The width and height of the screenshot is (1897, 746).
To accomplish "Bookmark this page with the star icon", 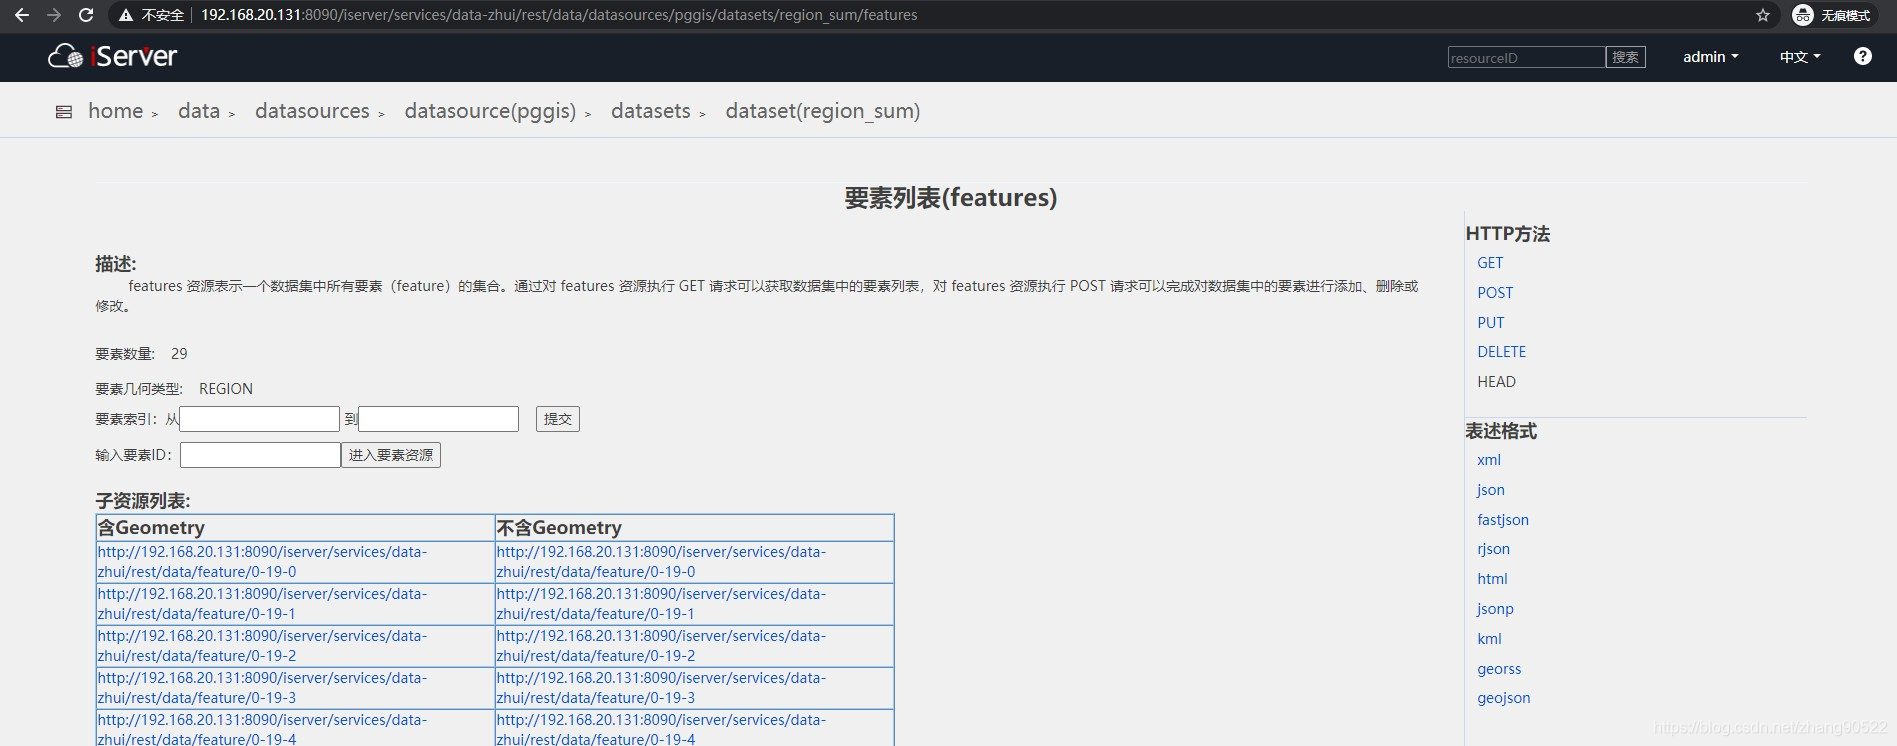I will (1763, 15).
